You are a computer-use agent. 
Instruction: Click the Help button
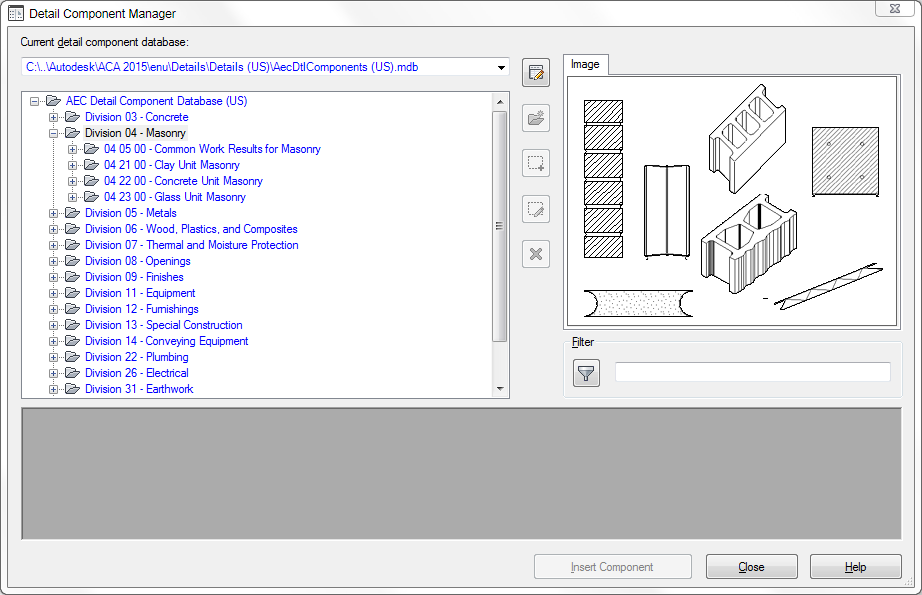855,566
